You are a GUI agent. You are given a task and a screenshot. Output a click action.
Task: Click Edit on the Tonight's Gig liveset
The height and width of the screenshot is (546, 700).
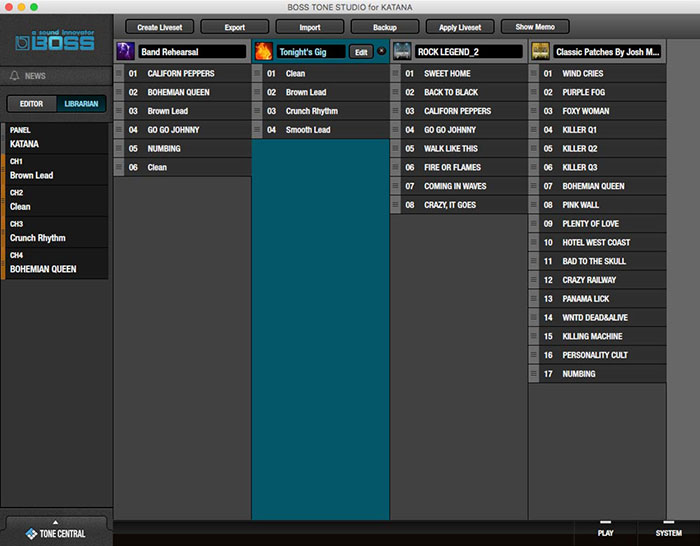point(361,52)
